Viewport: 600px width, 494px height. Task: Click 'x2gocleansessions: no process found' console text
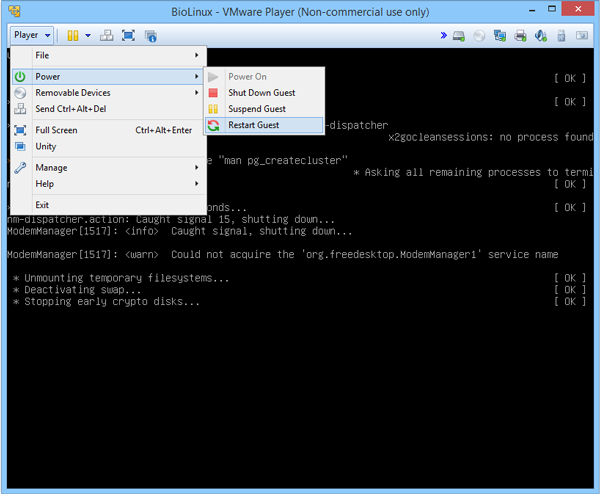(491, 137)
